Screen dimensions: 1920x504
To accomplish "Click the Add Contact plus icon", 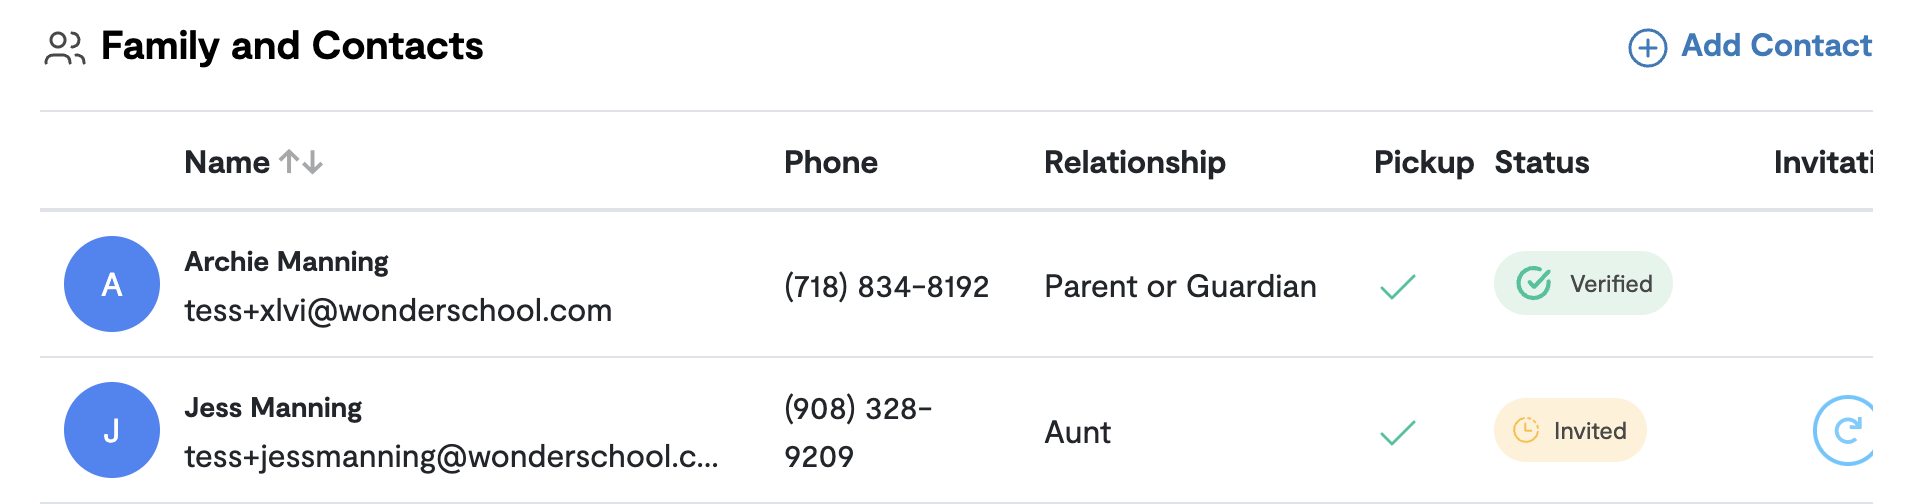I will (1647, 47).
